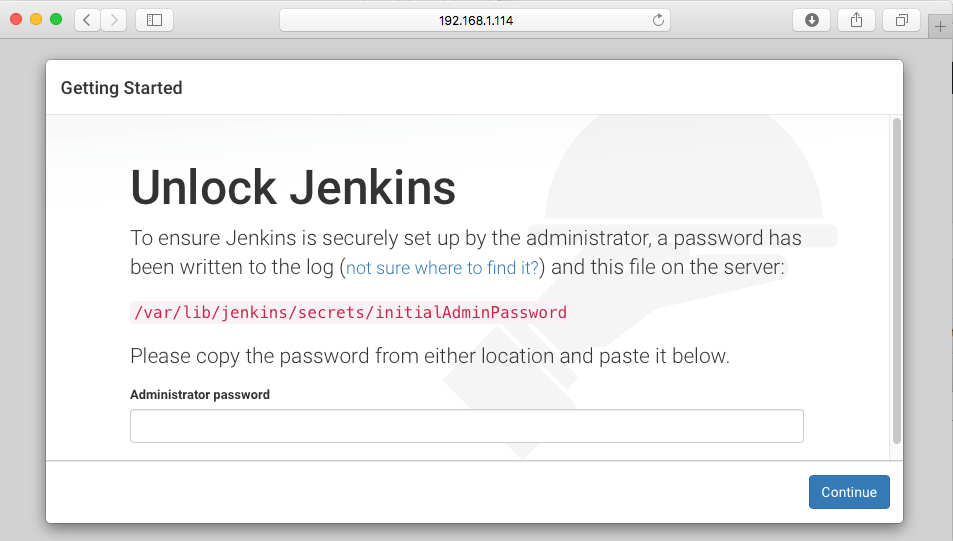Click the Unlock Jenkins heading
The height and width of the screenshot is (541, 953).
point(293,187)
